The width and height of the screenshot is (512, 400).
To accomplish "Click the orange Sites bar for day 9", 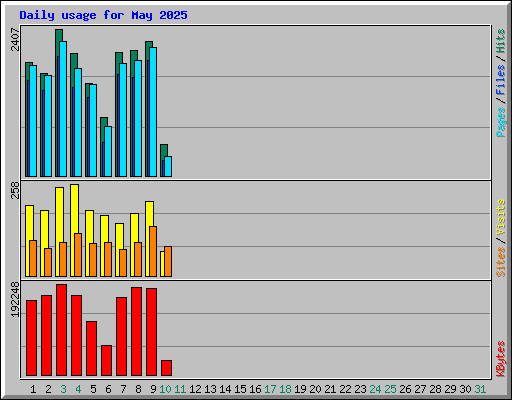I will click(153, 251).
